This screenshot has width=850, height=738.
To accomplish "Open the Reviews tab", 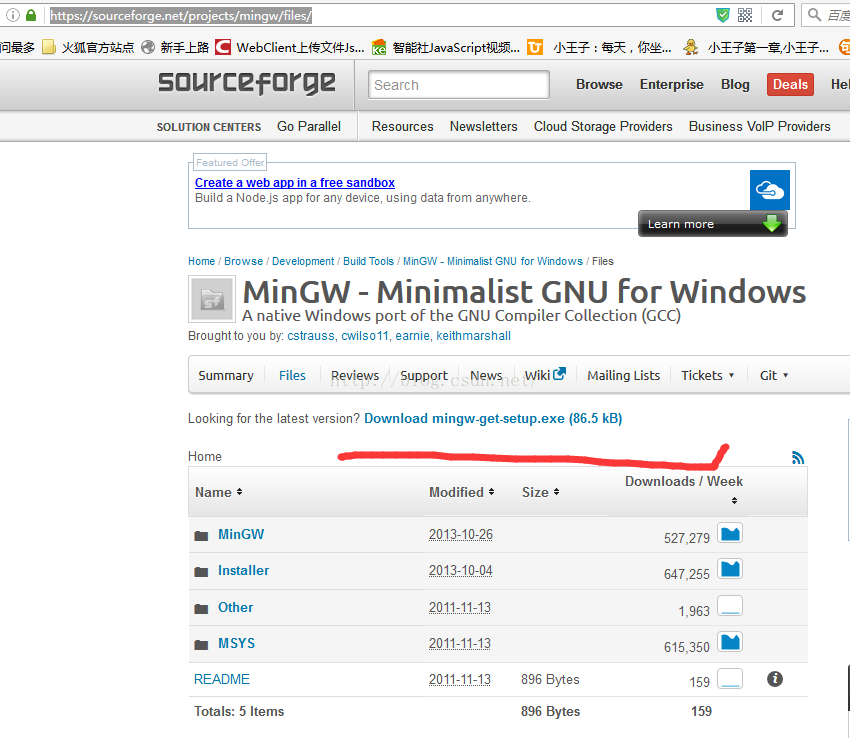I will click(x=355, y=375).
